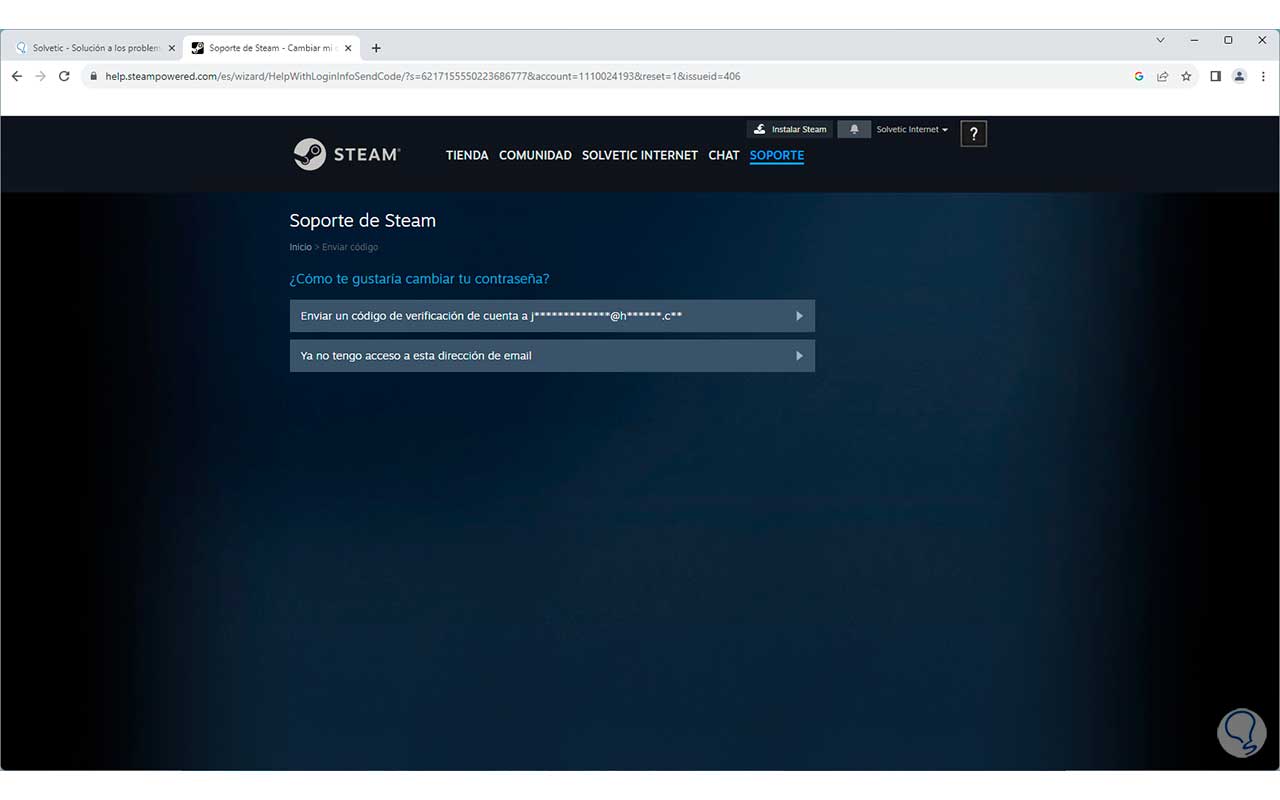
Task: Maximize the browser window
Action: pyautogui.click(x=1228, y=41)
